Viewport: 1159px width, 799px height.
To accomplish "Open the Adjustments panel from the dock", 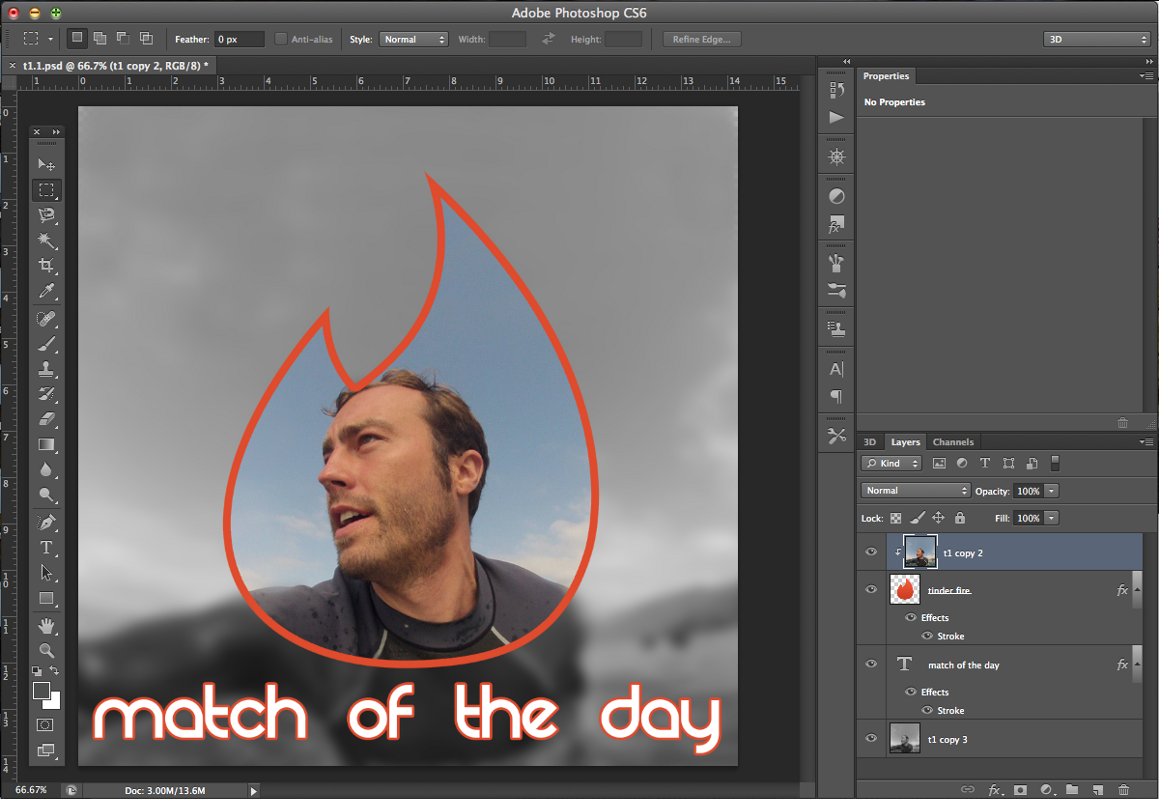I will 836,196.
